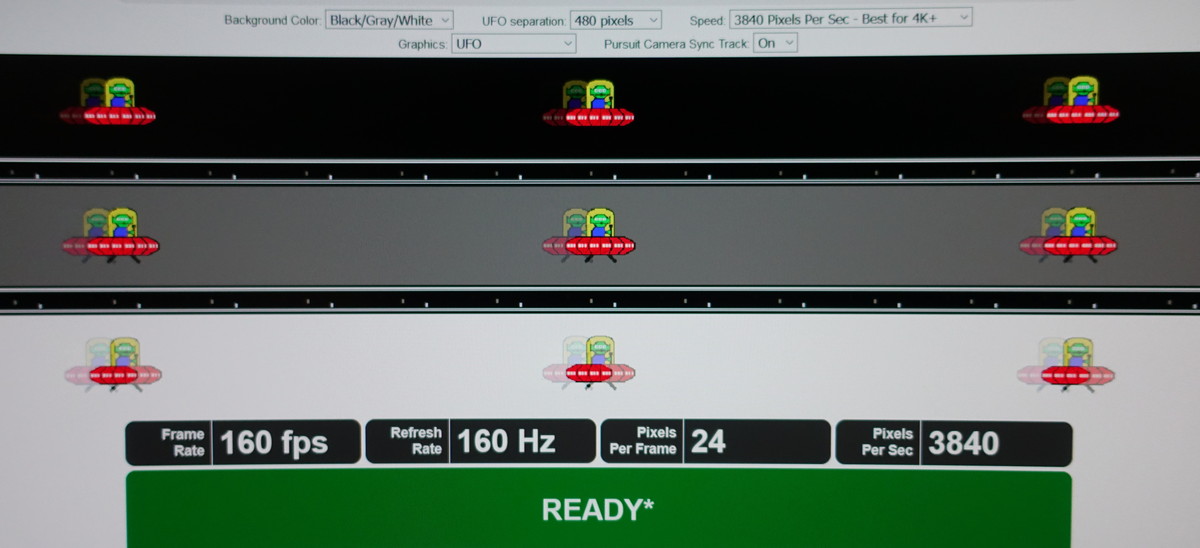Click the right UFO on white background
This screenshot has height=548, width=1200.
(x=1066, y=363)
